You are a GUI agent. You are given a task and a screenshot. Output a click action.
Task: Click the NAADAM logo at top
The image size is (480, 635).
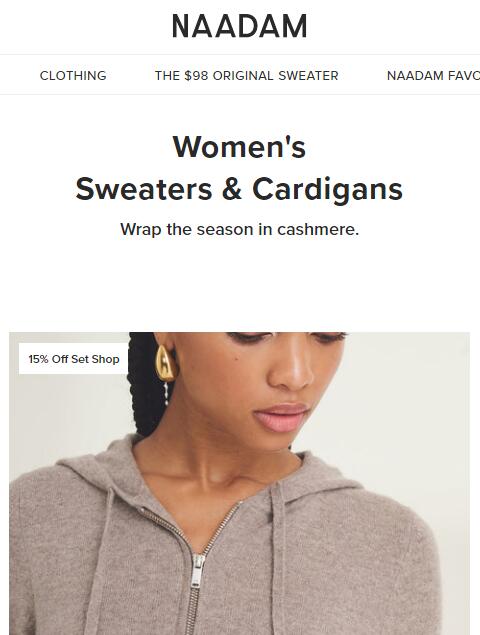click(239, 27)
